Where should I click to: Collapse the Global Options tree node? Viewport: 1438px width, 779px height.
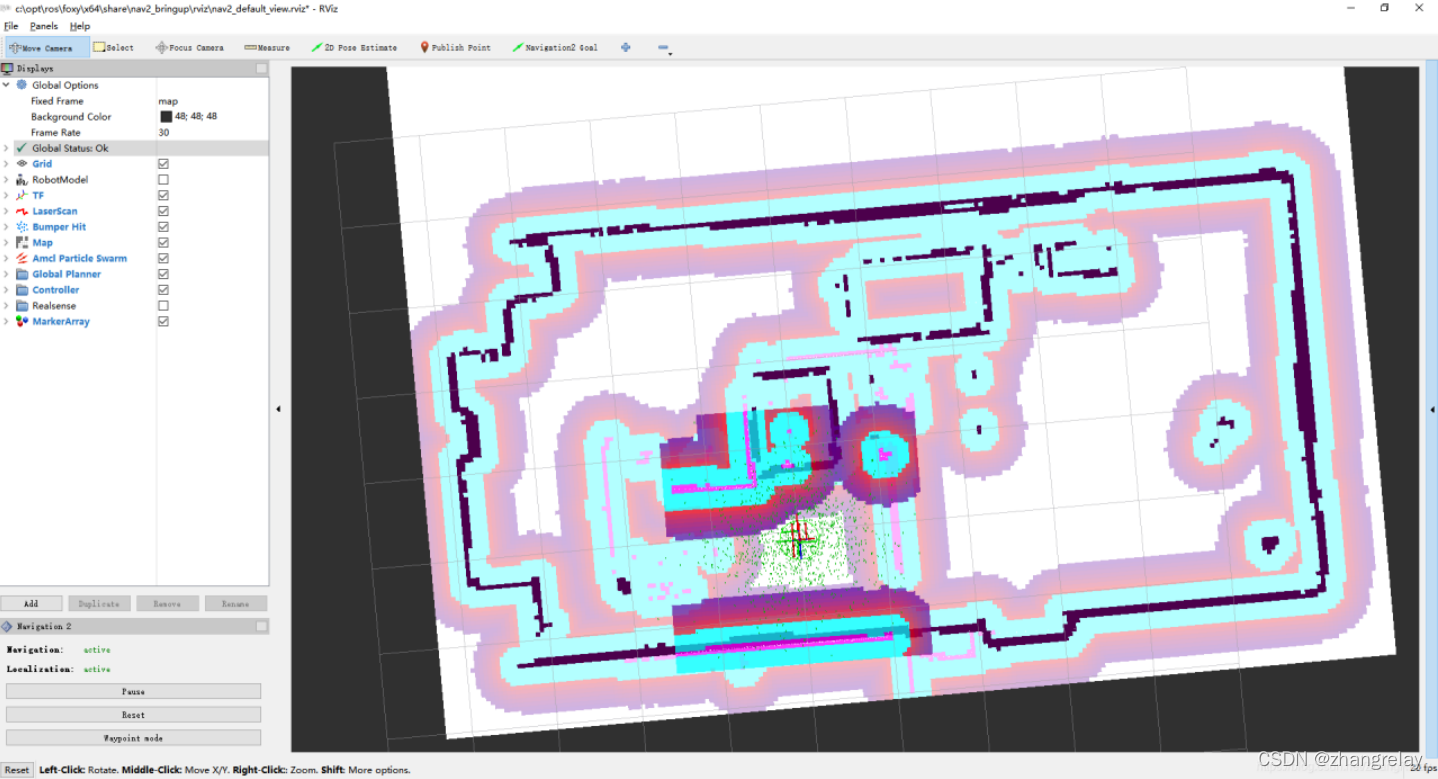coord(6,85)
